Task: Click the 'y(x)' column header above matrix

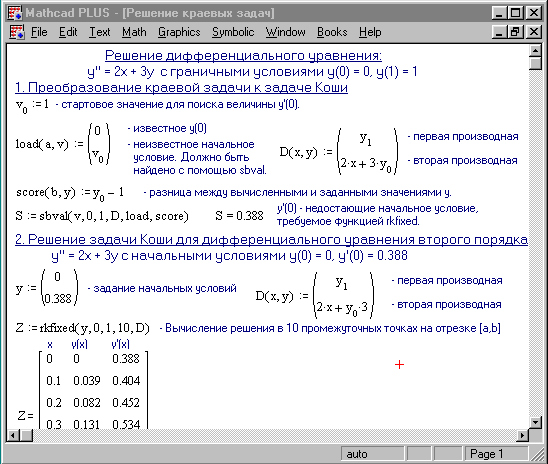Action: [79, 345]
